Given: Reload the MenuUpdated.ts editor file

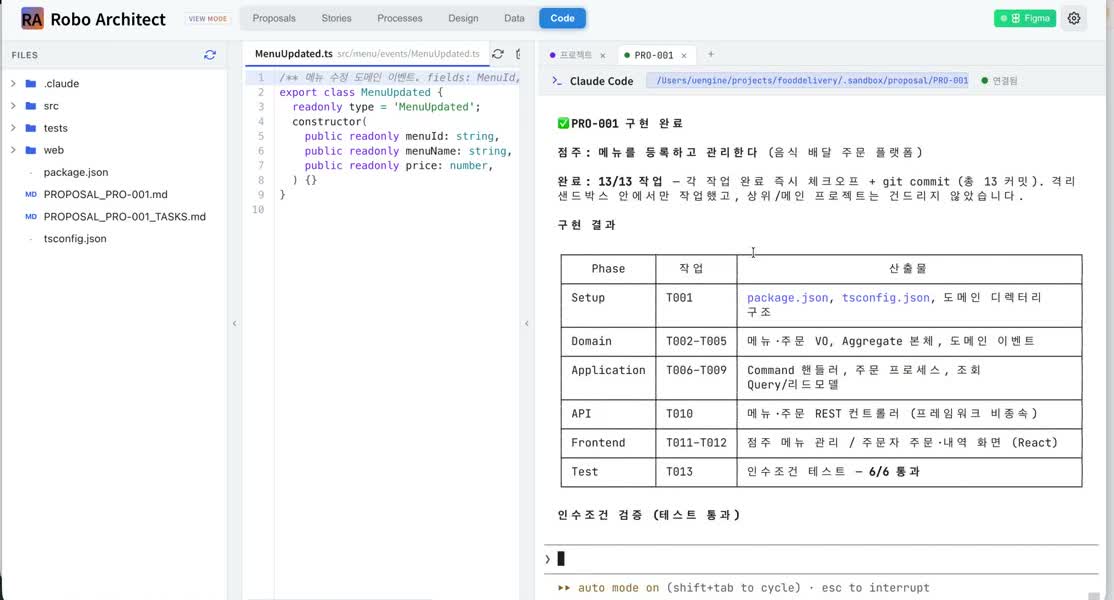Looking at the screenshot, I should pyautogui.click(x=498, y=54).
